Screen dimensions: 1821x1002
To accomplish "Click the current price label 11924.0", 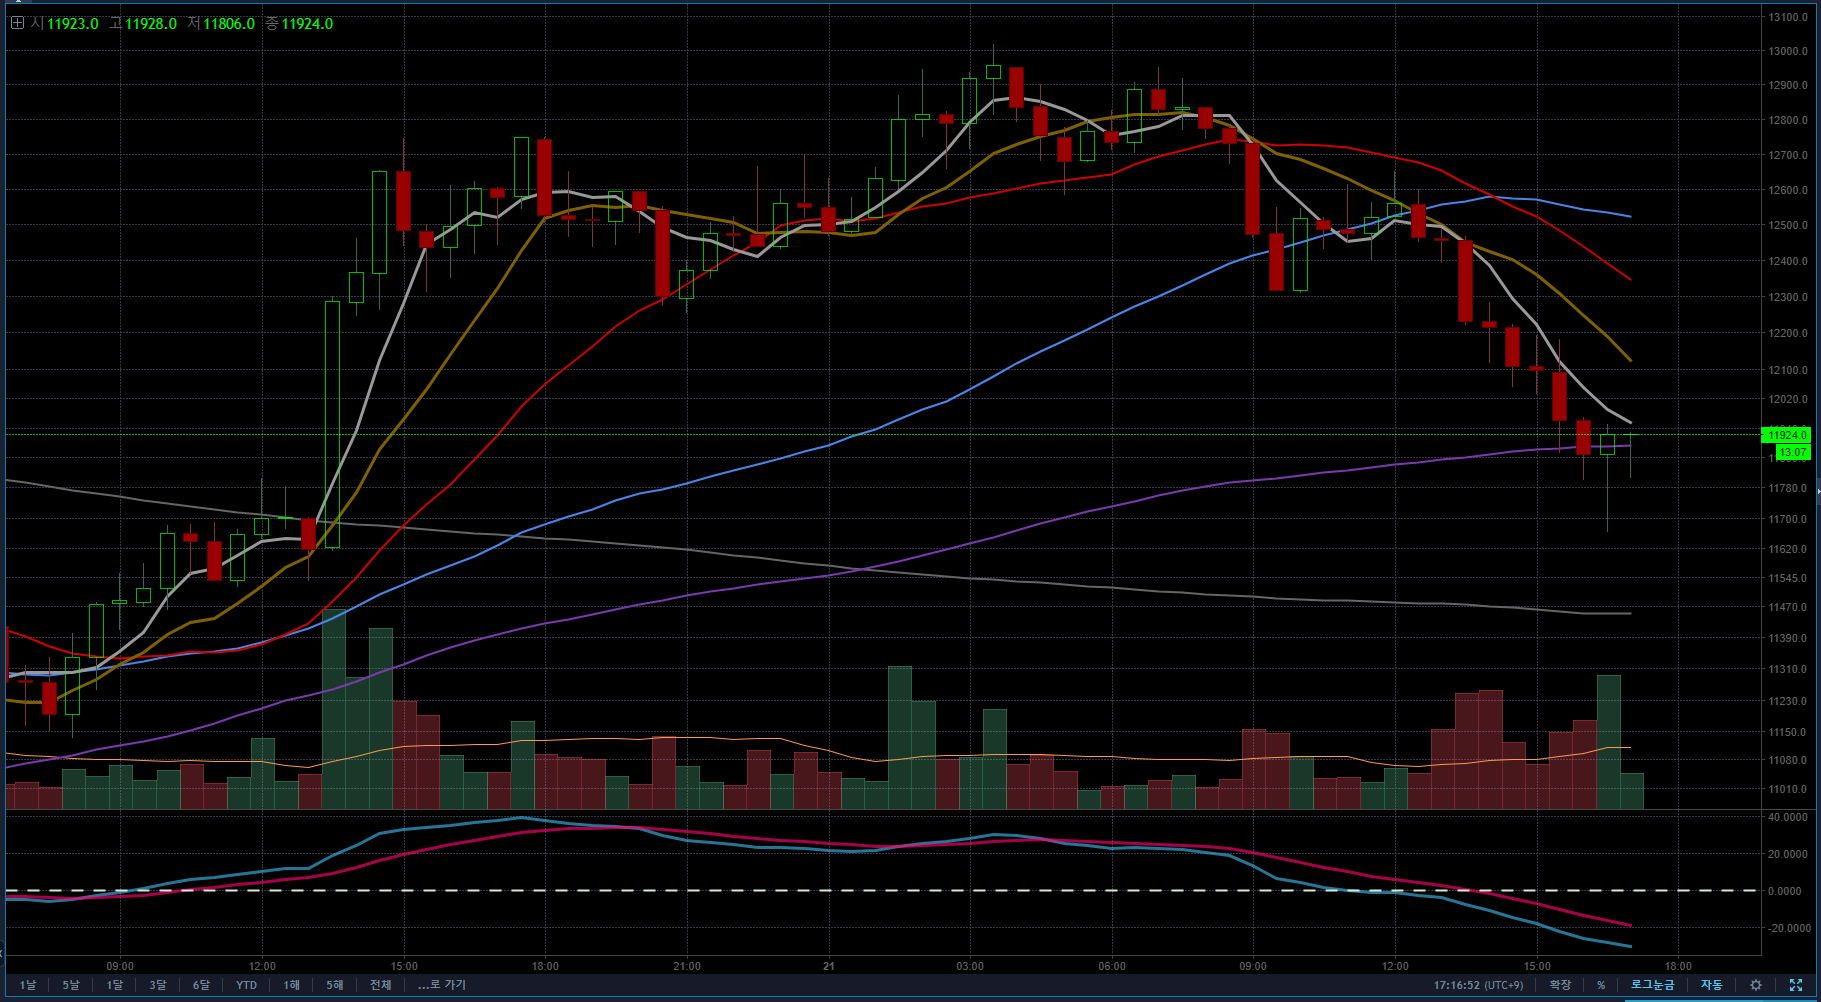I will tap(1786, 435).
